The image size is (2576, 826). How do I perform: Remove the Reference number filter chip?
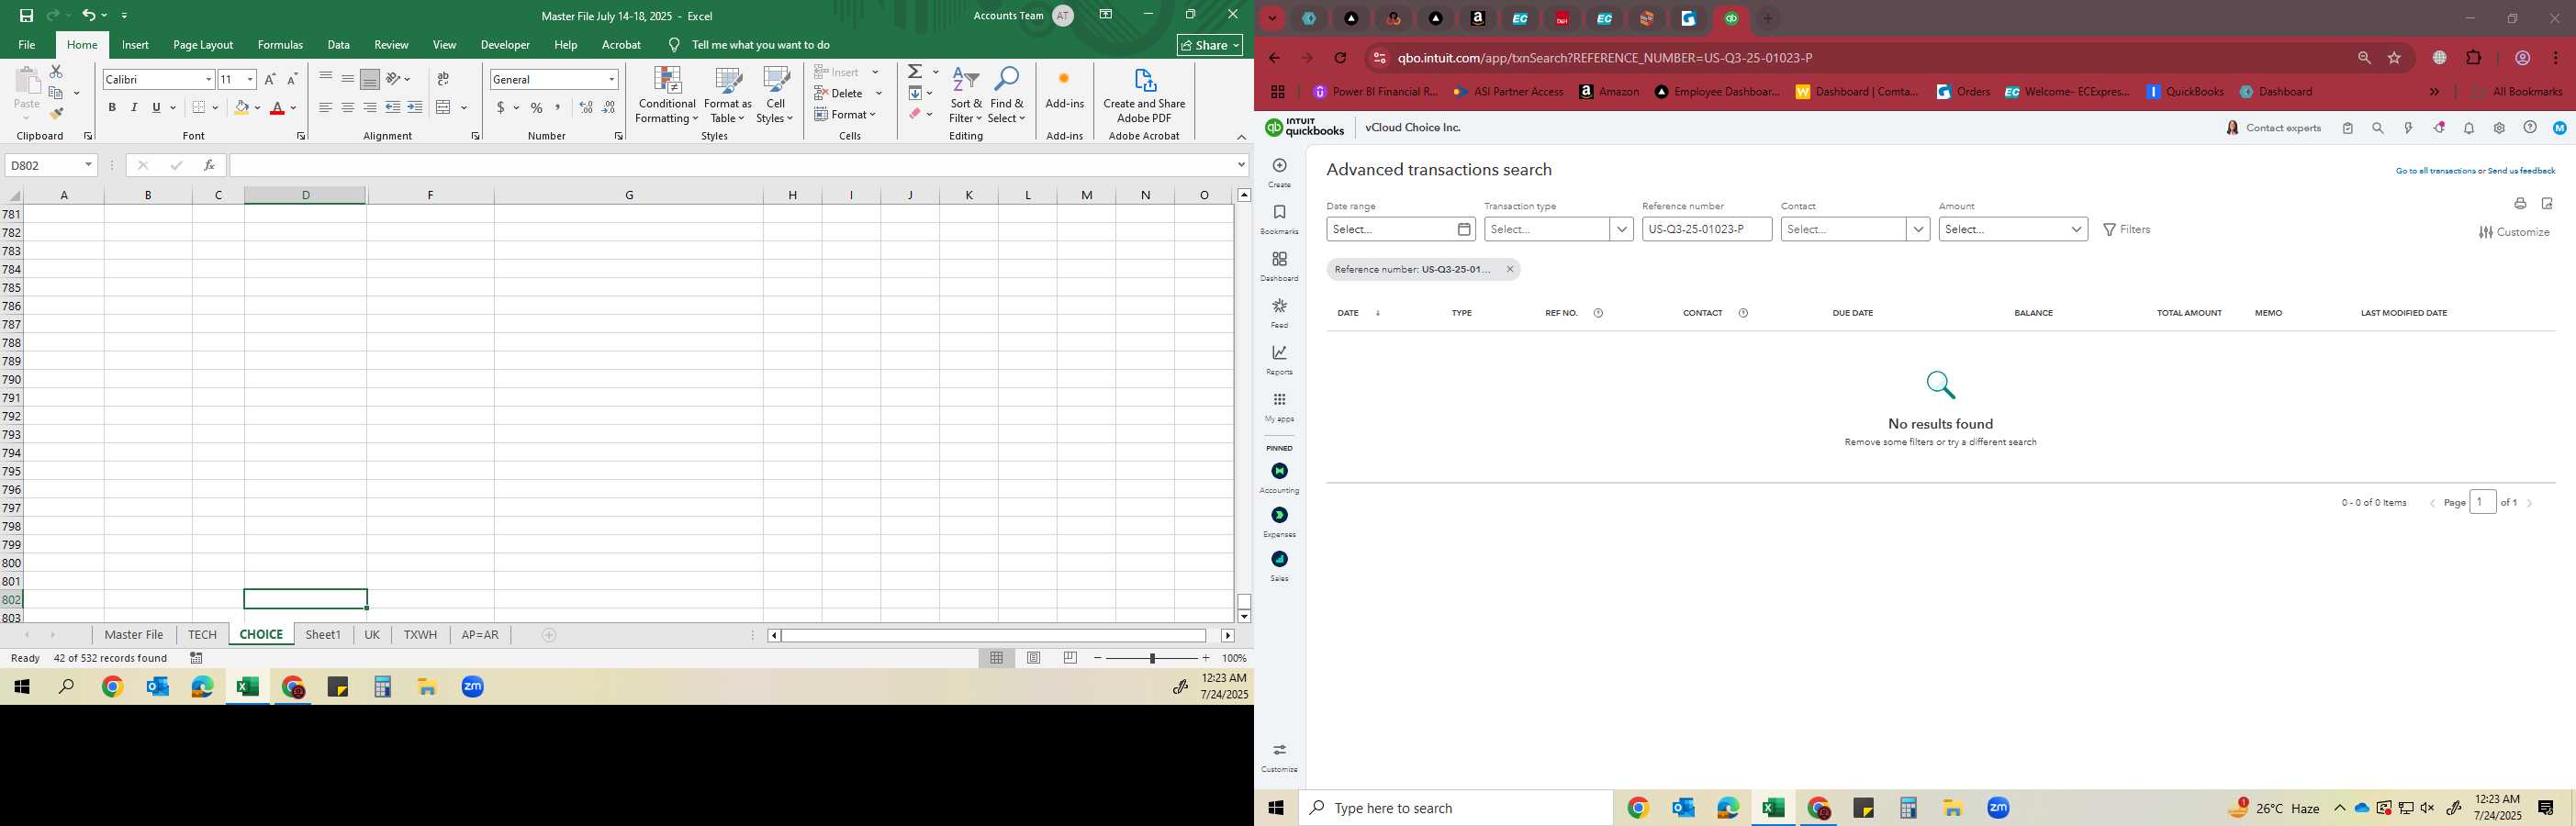[1510, 269]
